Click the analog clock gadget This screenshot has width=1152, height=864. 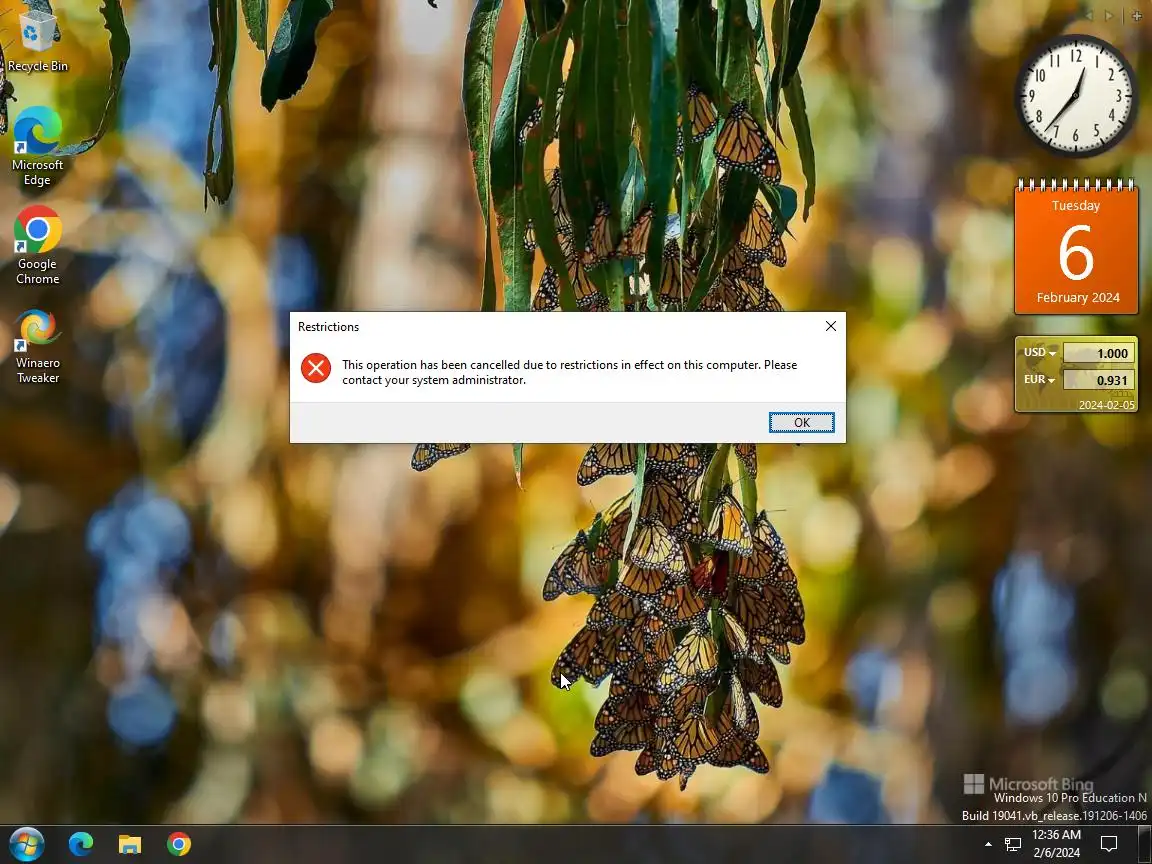(1076, 96)
